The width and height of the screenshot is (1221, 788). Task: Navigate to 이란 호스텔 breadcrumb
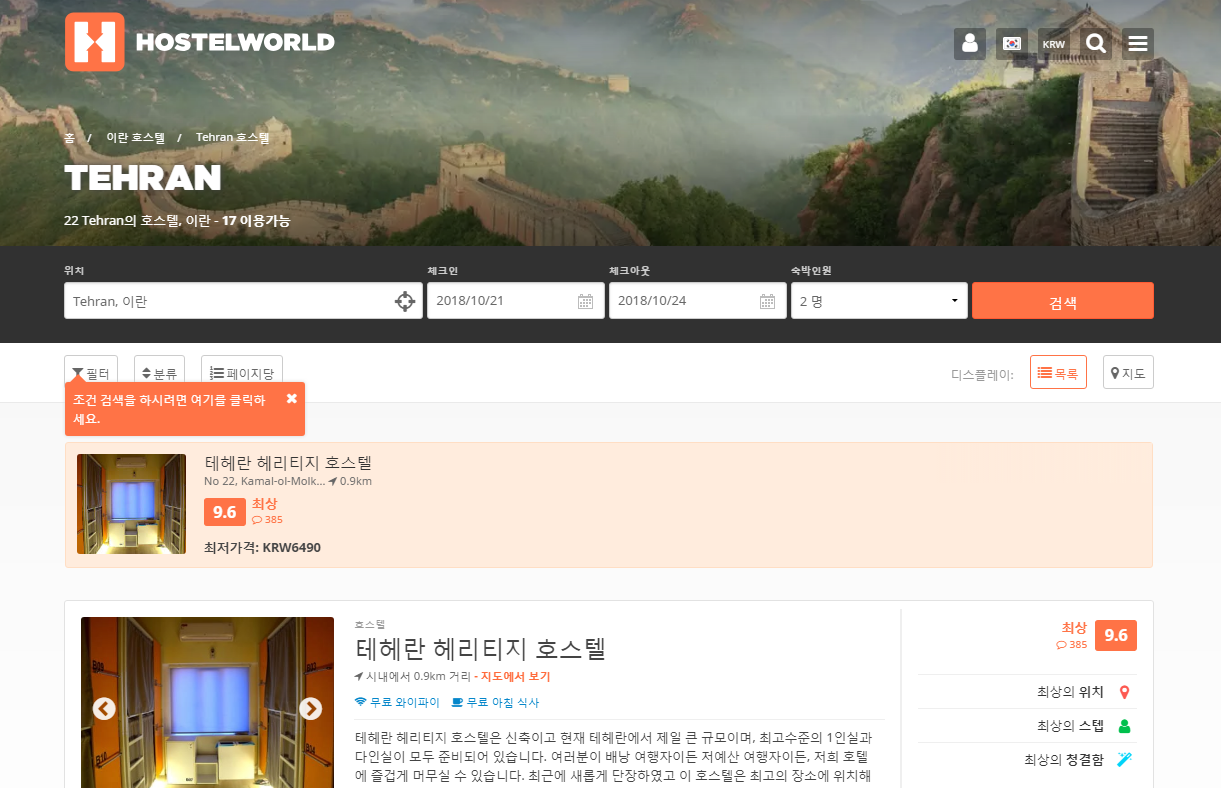pyautogui.click(x=138, y=137)
